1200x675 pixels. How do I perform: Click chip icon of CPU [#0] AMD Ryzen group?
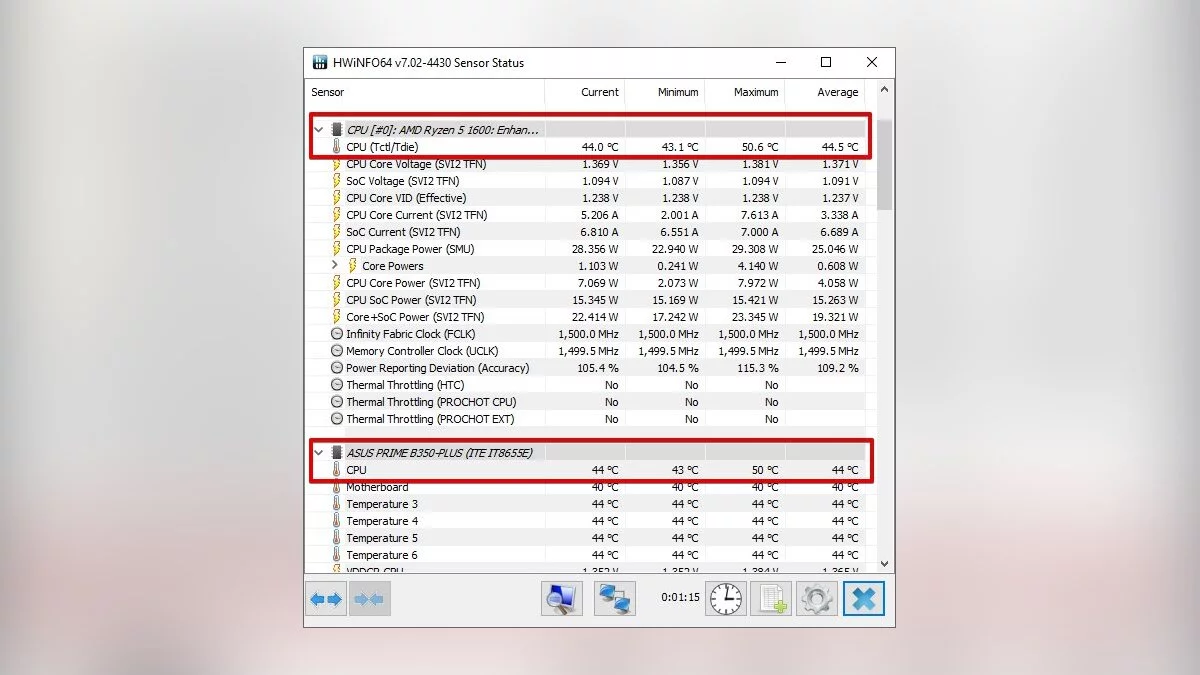336,130
